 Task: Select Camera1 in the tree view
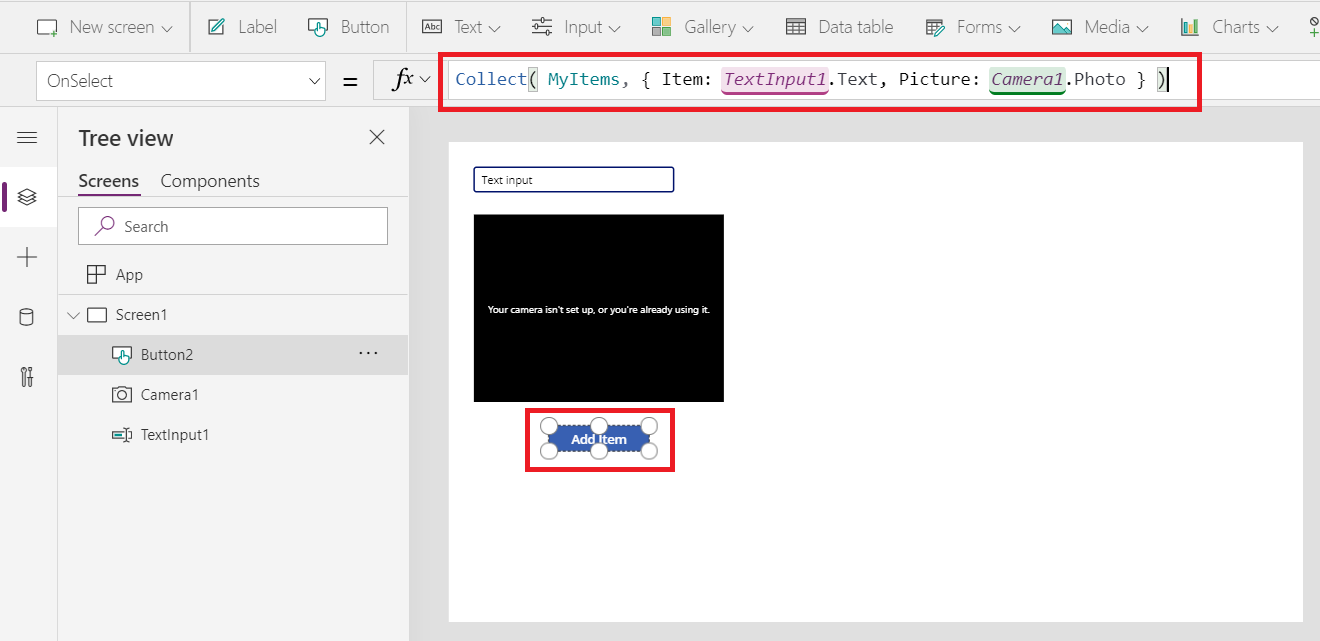click(169, 394)
